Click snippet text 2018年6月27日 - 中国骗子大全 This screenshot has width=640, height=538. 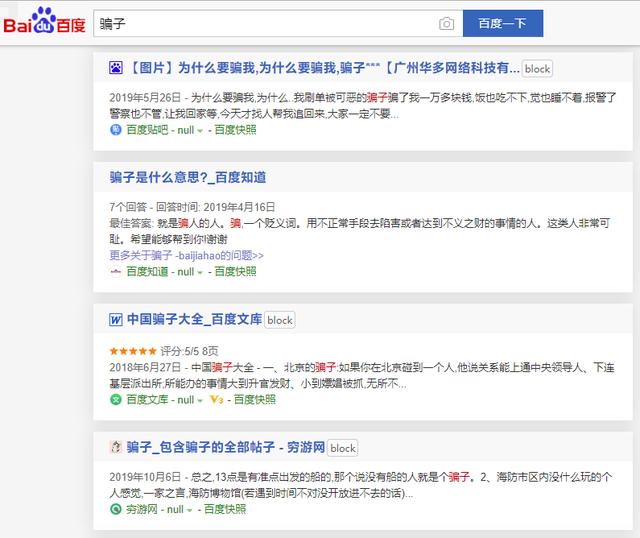click(x=362, y=376)
